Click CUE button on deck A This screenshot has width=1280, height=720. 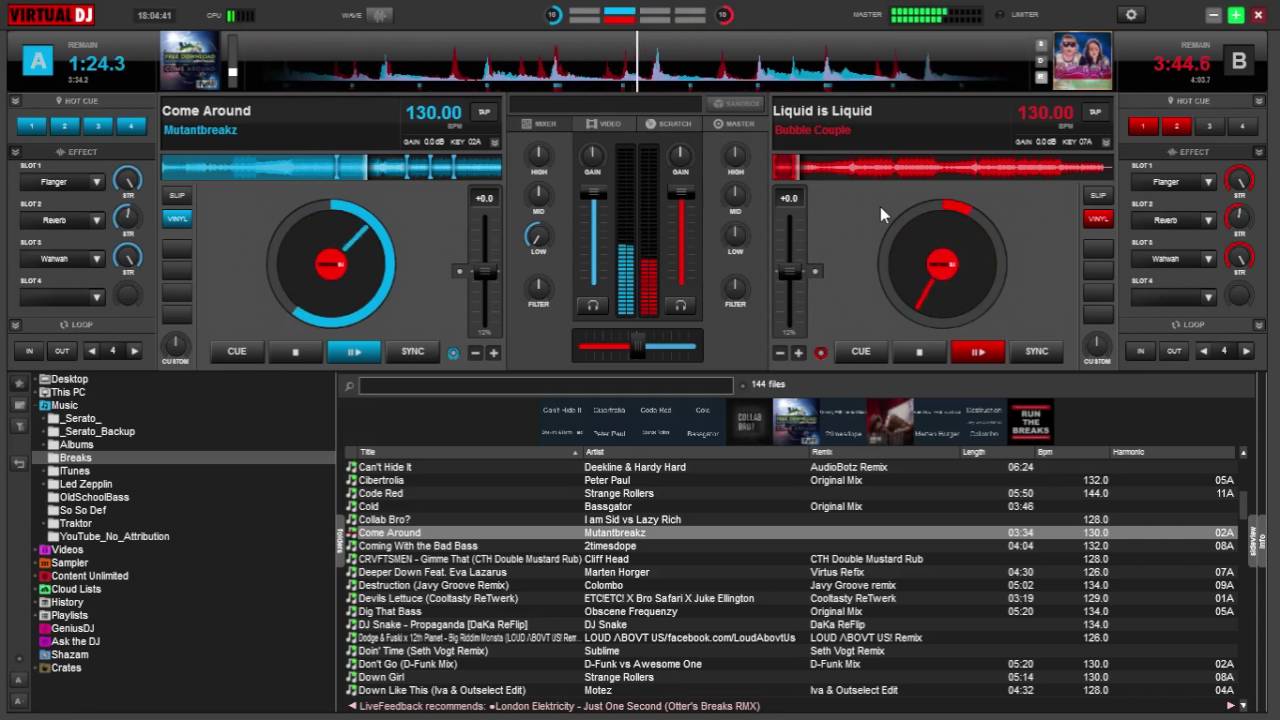point(237,352)
